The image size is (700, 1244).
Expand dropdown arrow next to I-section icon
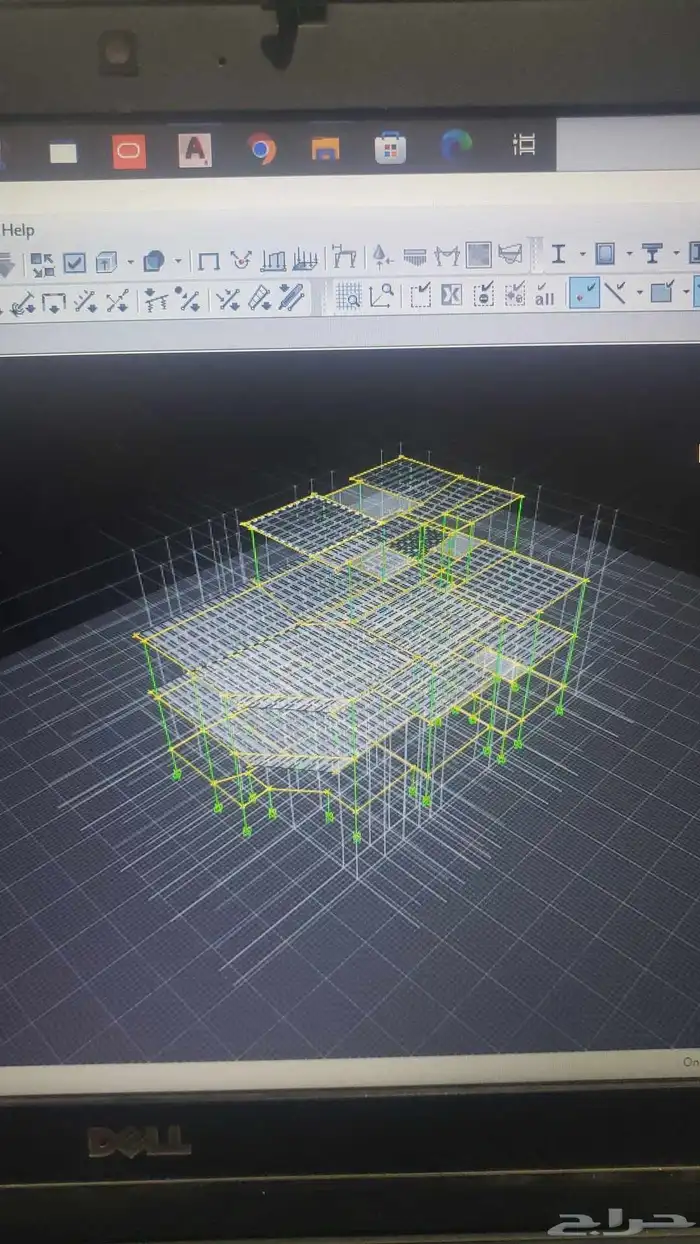pos(579,254)
